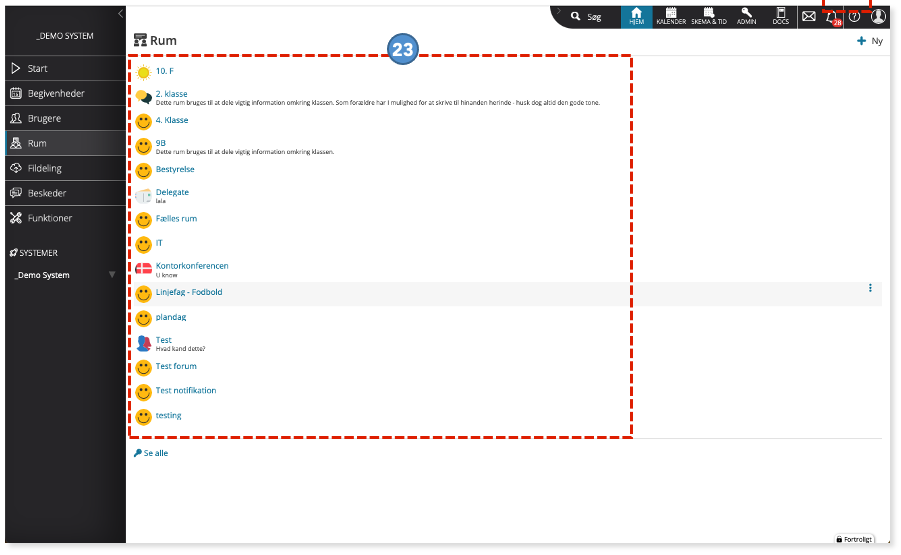Open the three-dot menu for Linjefag - Fodbold
The image size is (901, 555).
[x=870, y=288]
